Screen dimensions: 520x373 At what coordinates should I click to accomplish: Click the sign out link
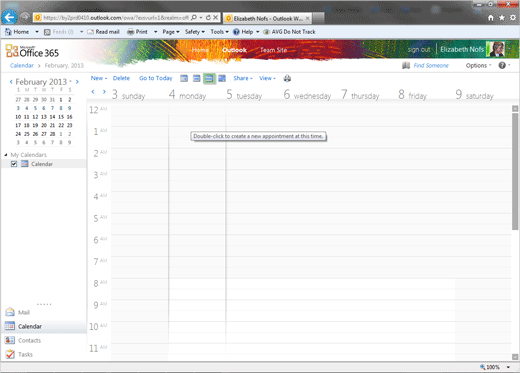(x=419, y=49)
